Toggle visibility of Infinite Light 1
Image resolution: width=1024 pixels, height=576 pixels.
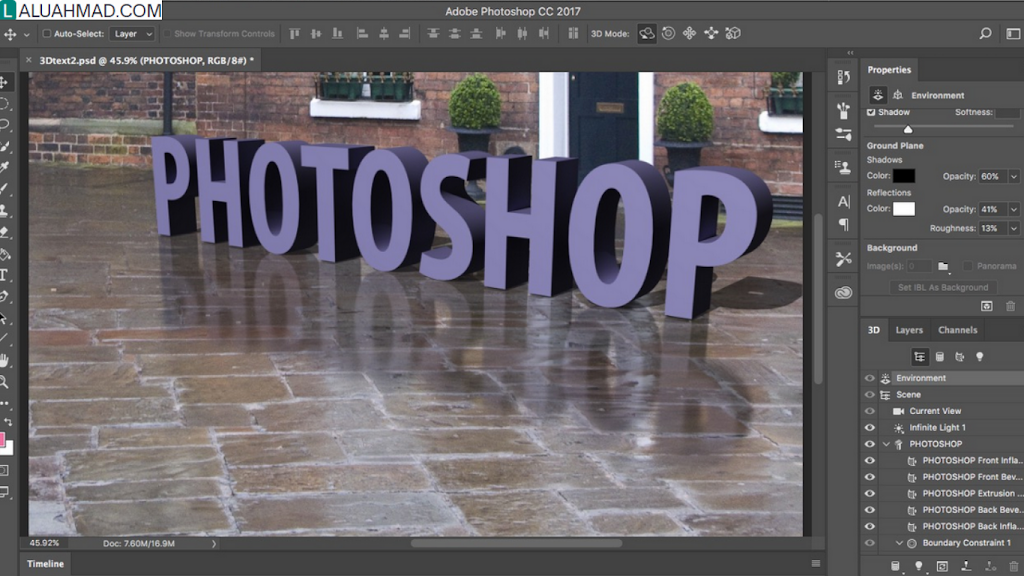[x=870, y=428]
